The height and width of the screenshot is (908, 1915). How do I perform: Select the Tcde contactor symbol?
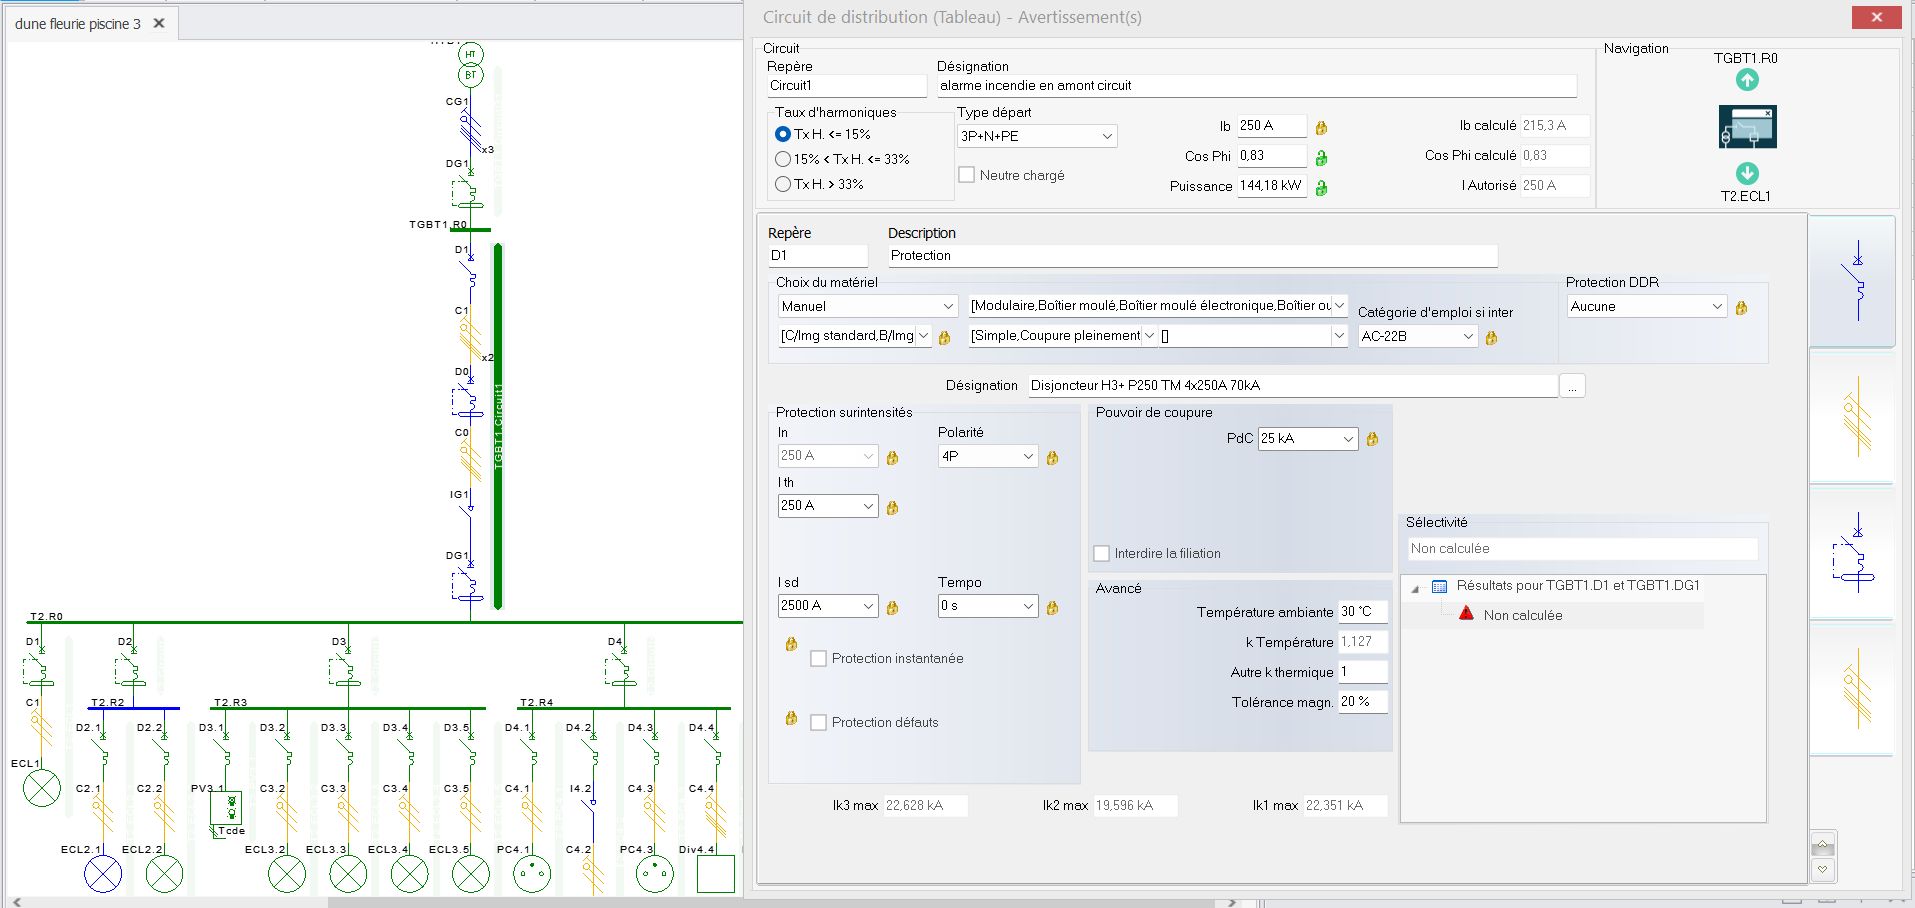click(x=226, y=808)
